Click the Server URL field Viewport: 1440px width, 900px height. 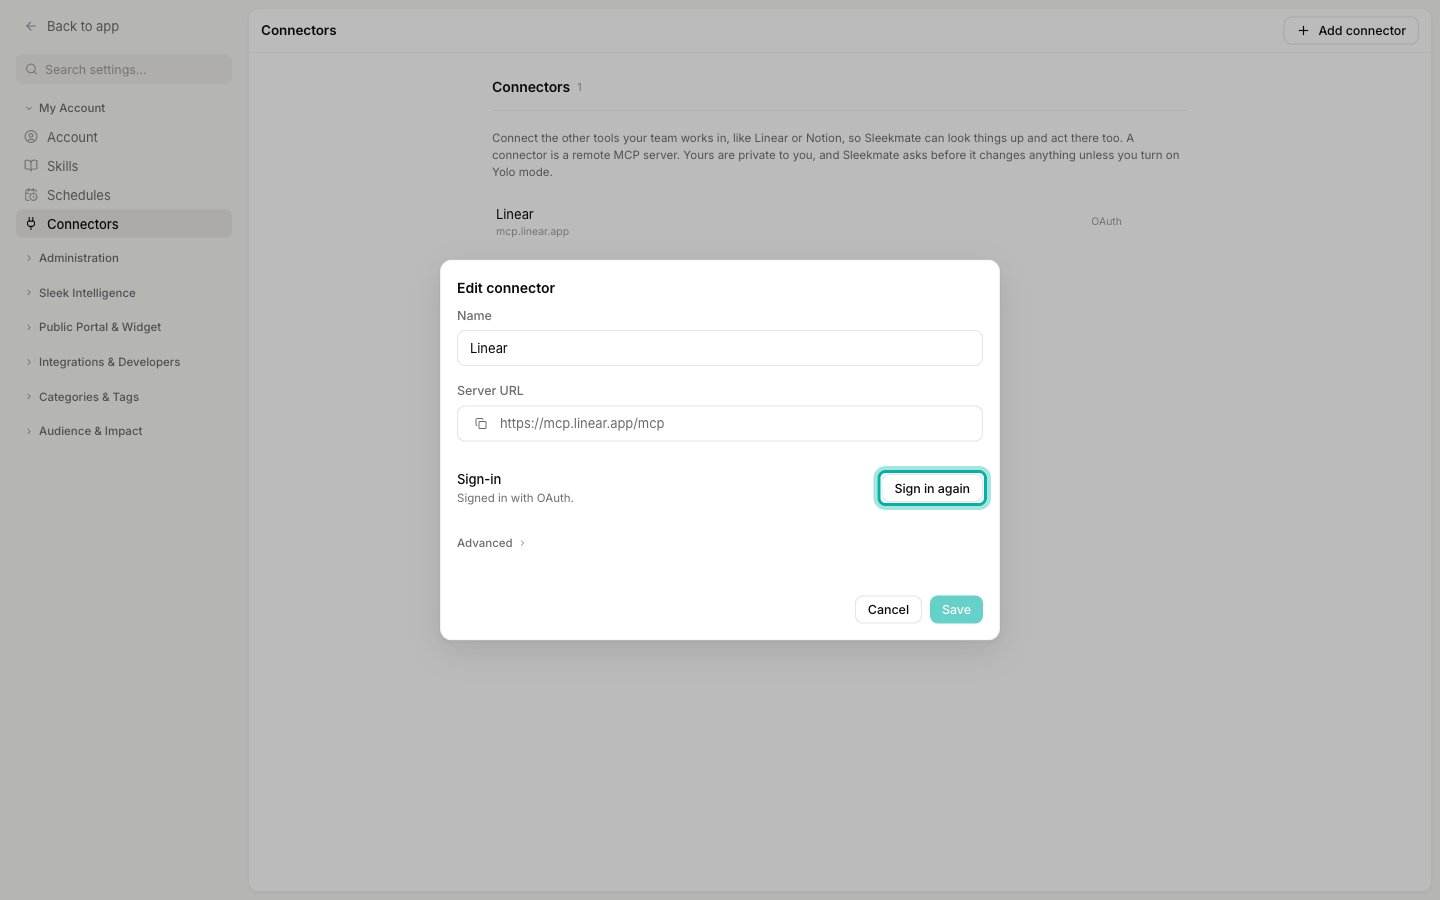click(720, 423)
